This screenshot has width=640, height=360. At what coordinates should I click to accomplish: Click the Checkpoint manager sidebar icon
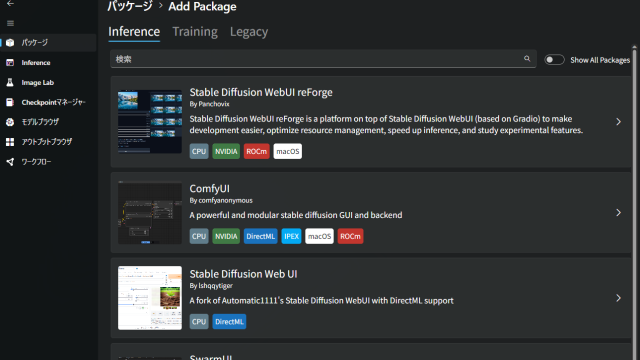point(10,102)
